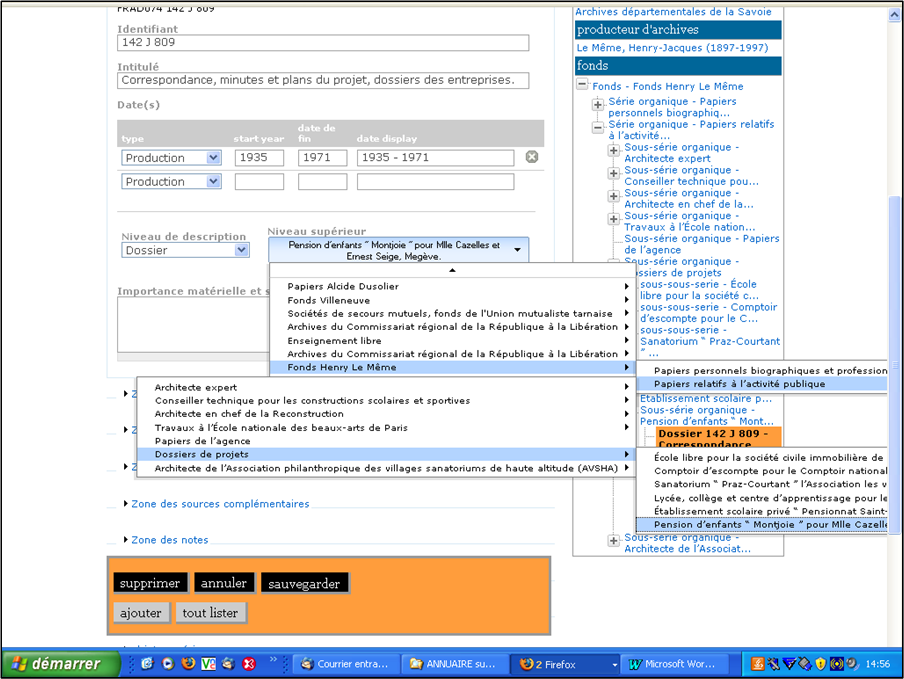Expand Papiers personnels biographiq tree node
904x679 pixels.
[598, 105]
